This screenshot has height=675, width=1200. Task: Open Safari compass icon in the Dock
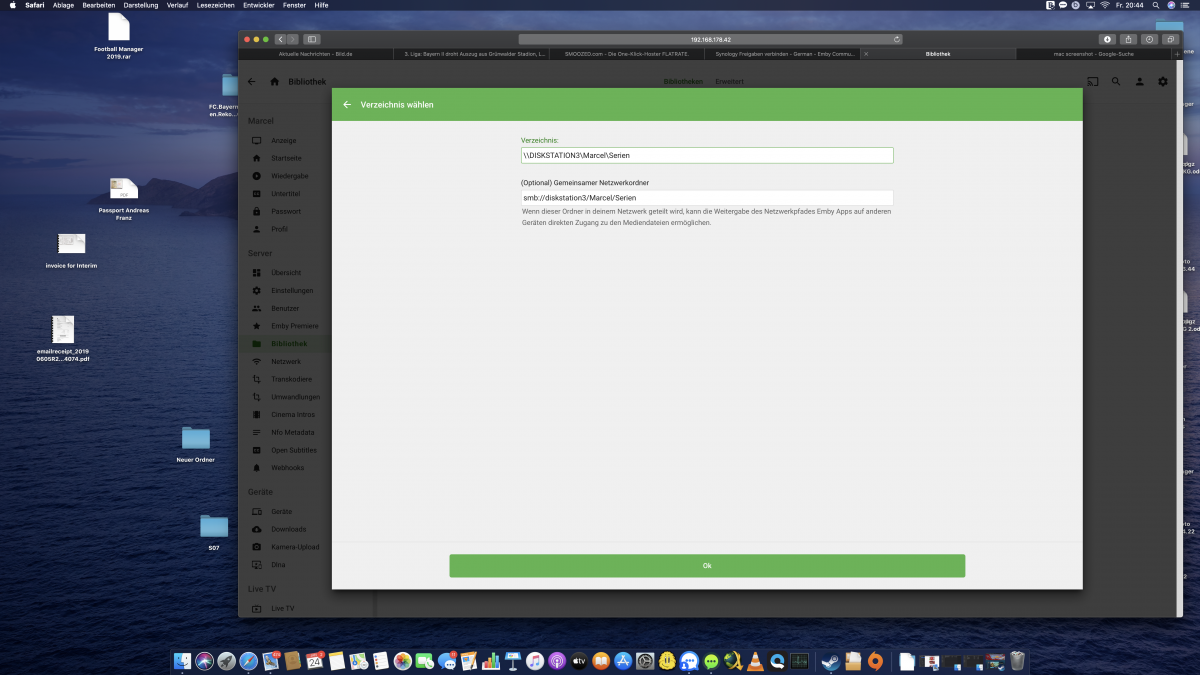[248, 661]
